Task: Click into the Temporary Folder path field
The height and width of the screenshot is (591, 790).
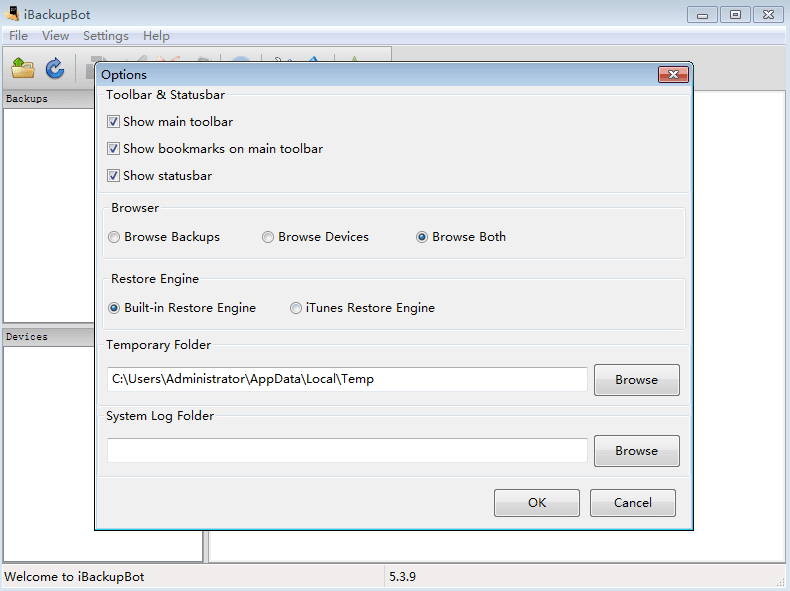Action: tap(347, 380)
